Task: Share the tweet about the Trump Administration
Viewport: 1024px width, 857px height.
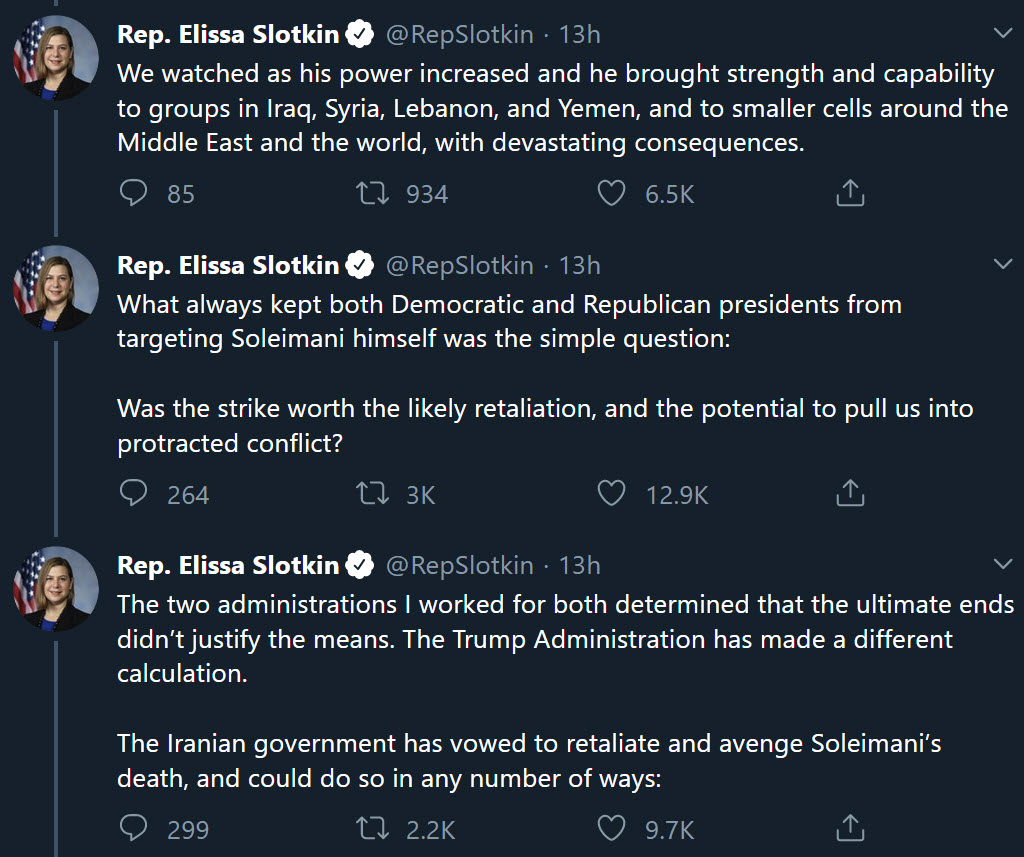Action: 849,828
